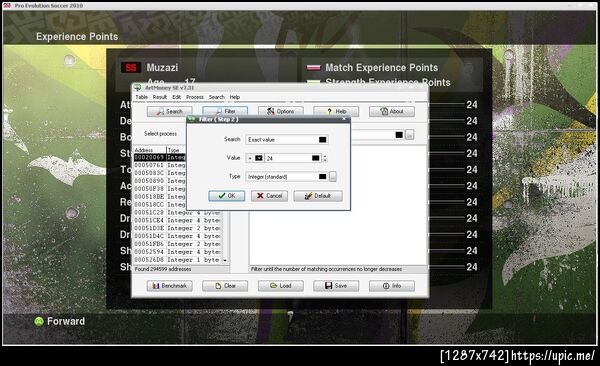Click the SS position badge beside Muzazi

click(131, 68)
